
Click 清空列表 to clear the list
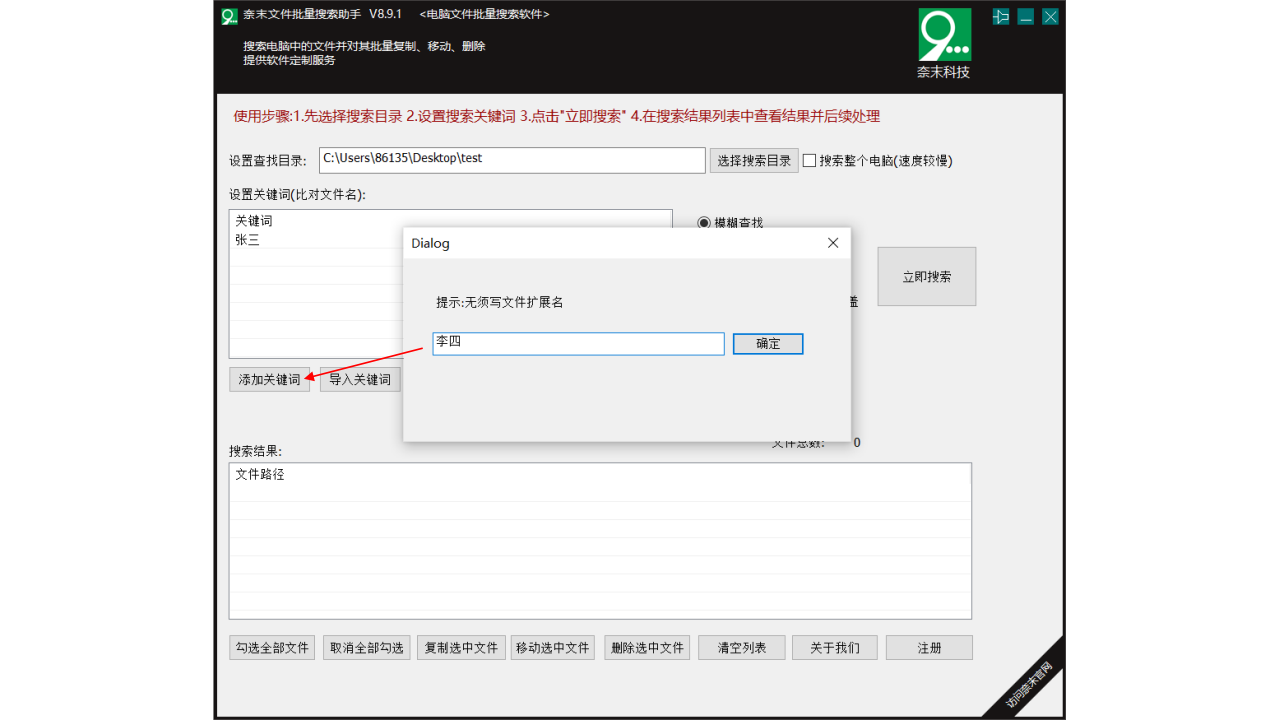tap(741, 647)
